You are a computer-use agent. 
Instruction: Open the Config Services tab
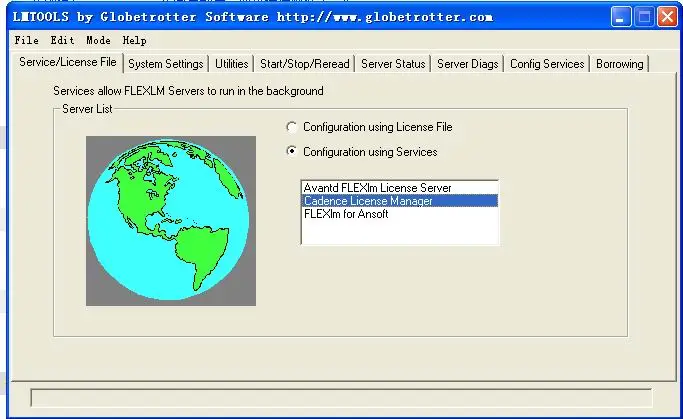pyautogui.click(x=547, y=64)
